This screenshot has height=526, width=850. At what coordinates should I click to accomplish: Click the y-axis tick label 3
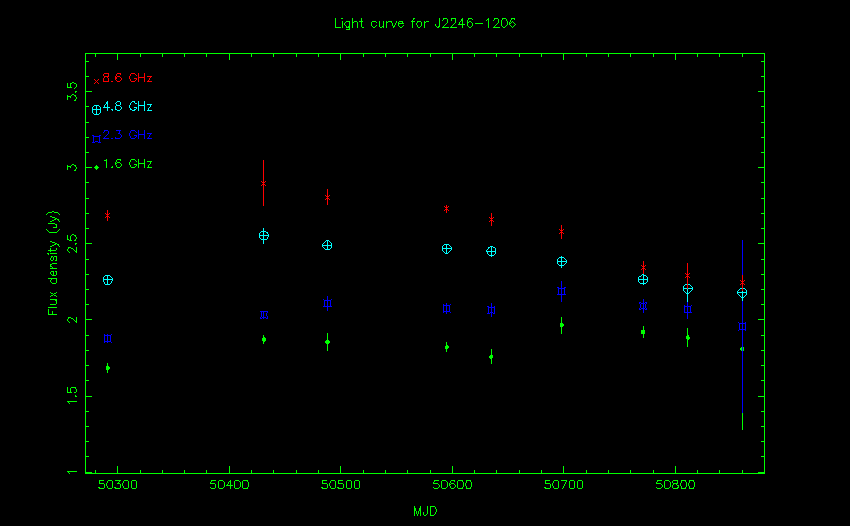tap(72, 168)
